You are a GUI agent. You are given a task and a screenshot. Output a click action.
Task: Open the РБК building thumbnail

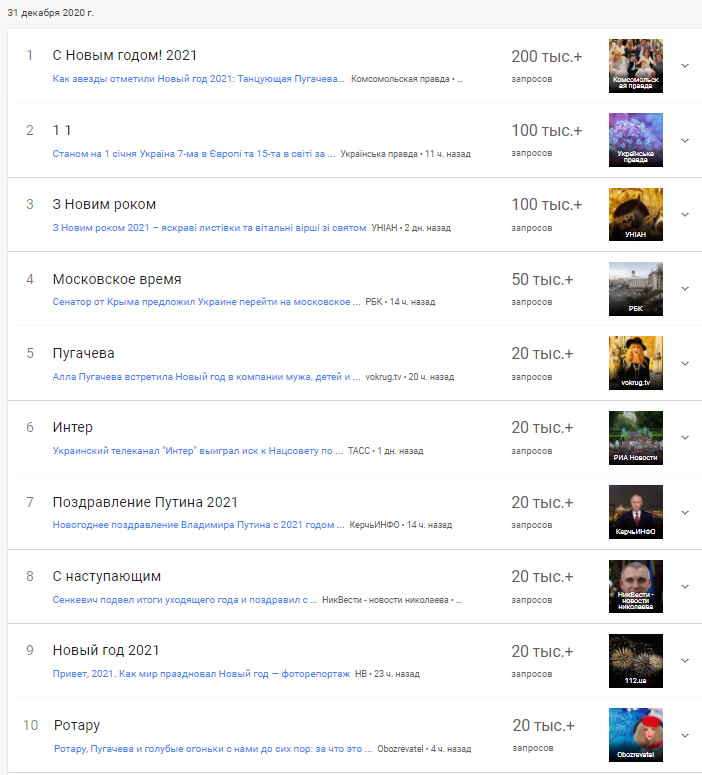636,289
